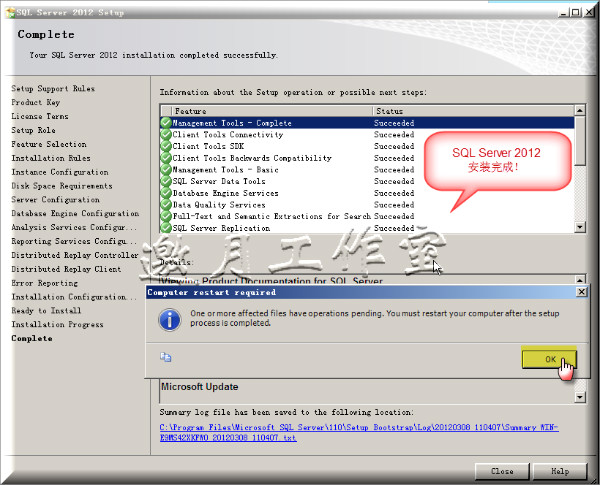The height and width of the screenshot is (485, 600).
Task: Click feature list scrollbar down arrow
Action: (x=580, y=227)
